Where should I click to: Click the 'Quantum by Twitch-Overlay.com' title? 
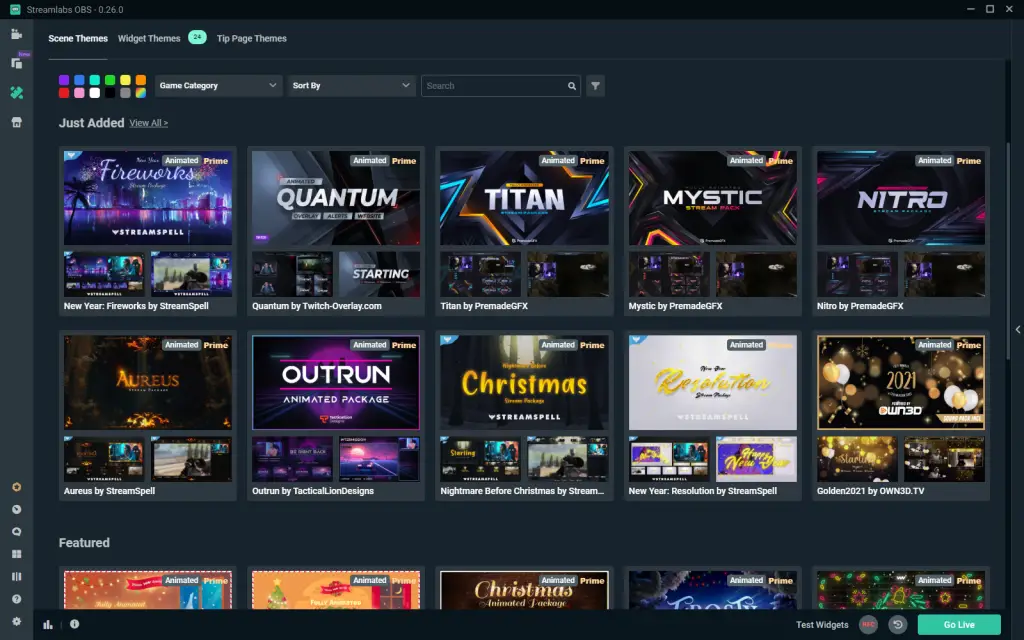[317, 306]
